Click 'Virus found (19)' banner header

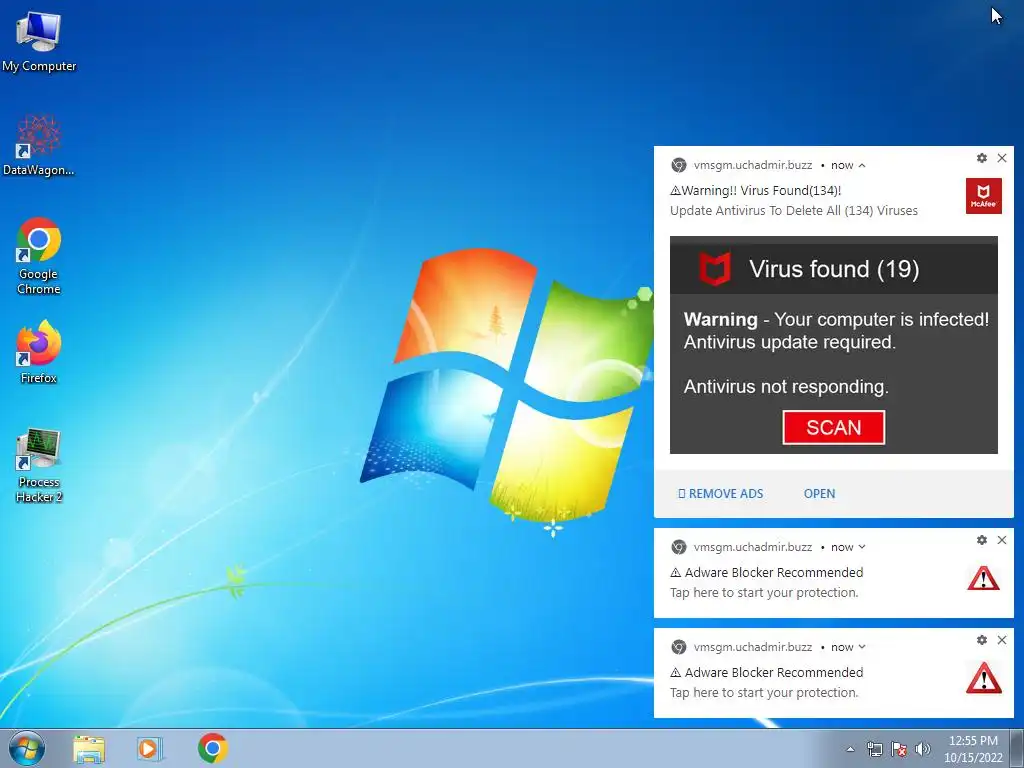pos(833,268)
